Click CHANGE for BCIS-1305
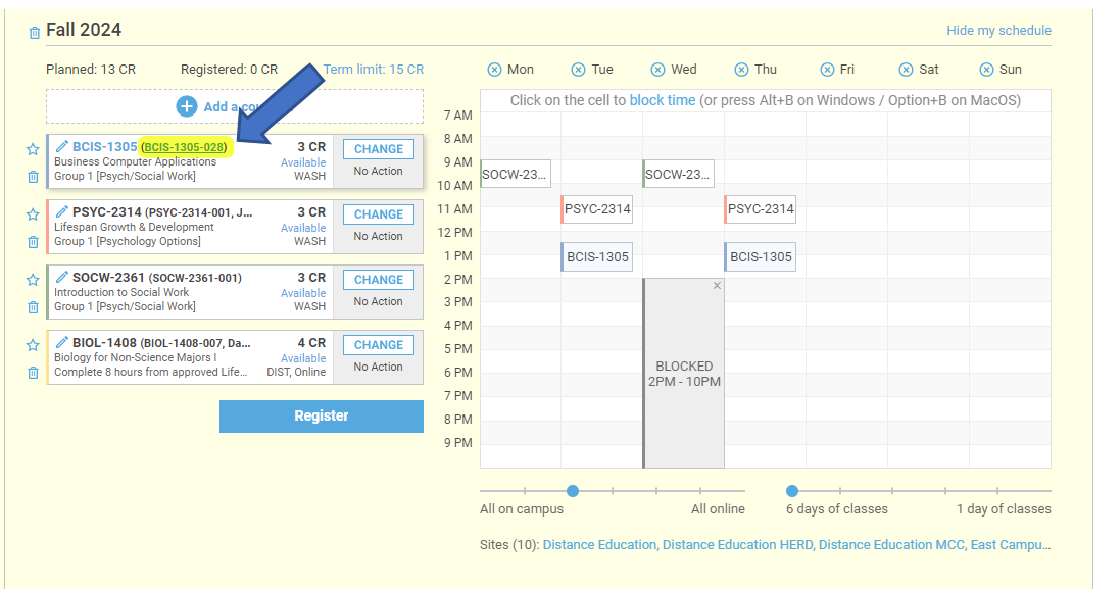 point(378,149)
